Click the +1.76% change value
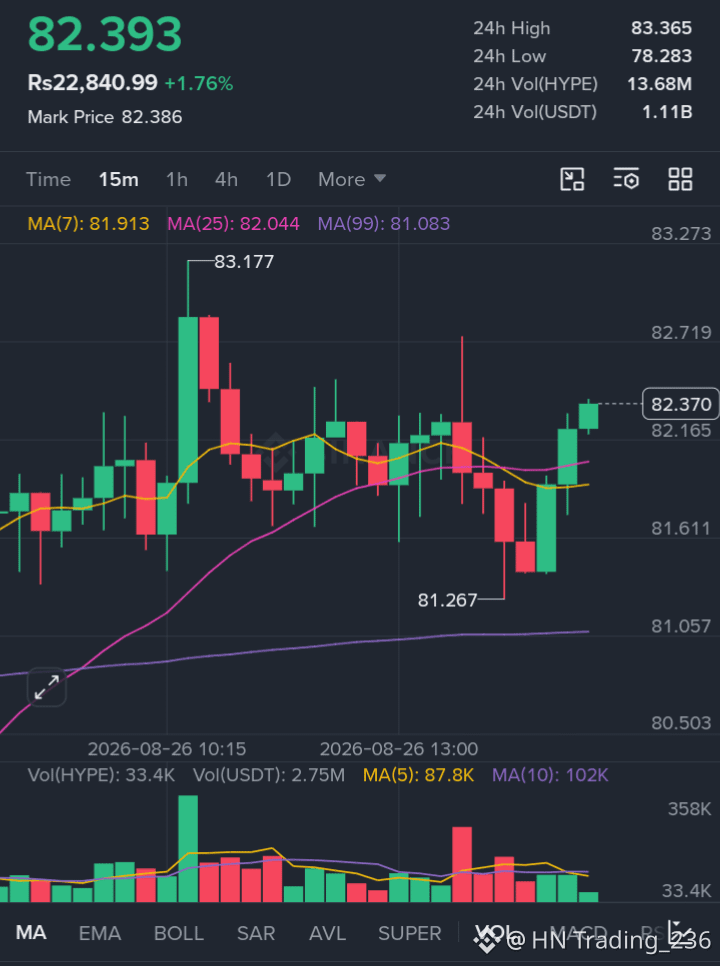The image size is (720, 966). pyautogui.click(x=199, y=83)
